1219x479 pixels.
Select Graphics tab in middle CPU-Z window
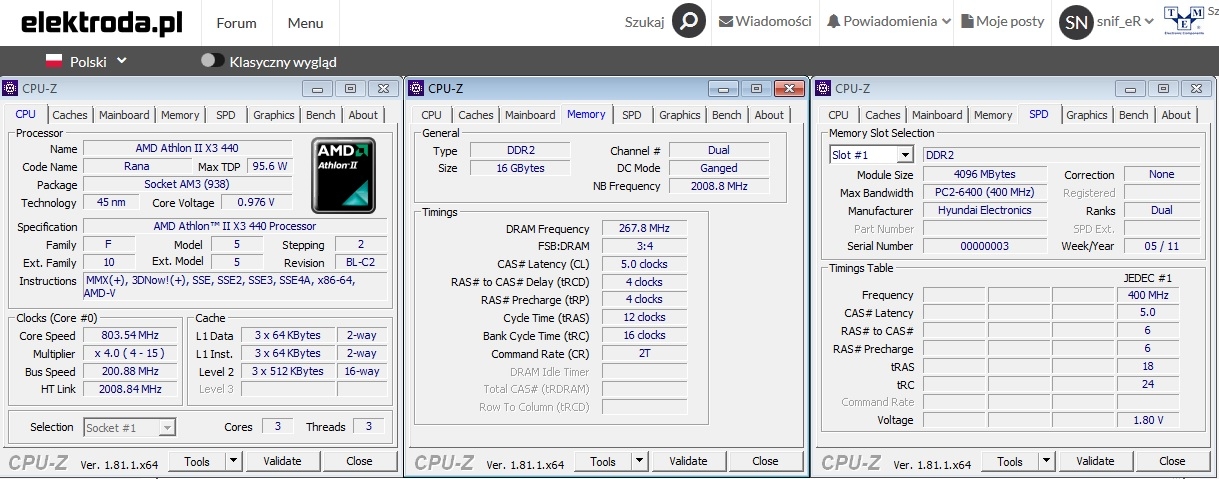(x=680, y=115)
